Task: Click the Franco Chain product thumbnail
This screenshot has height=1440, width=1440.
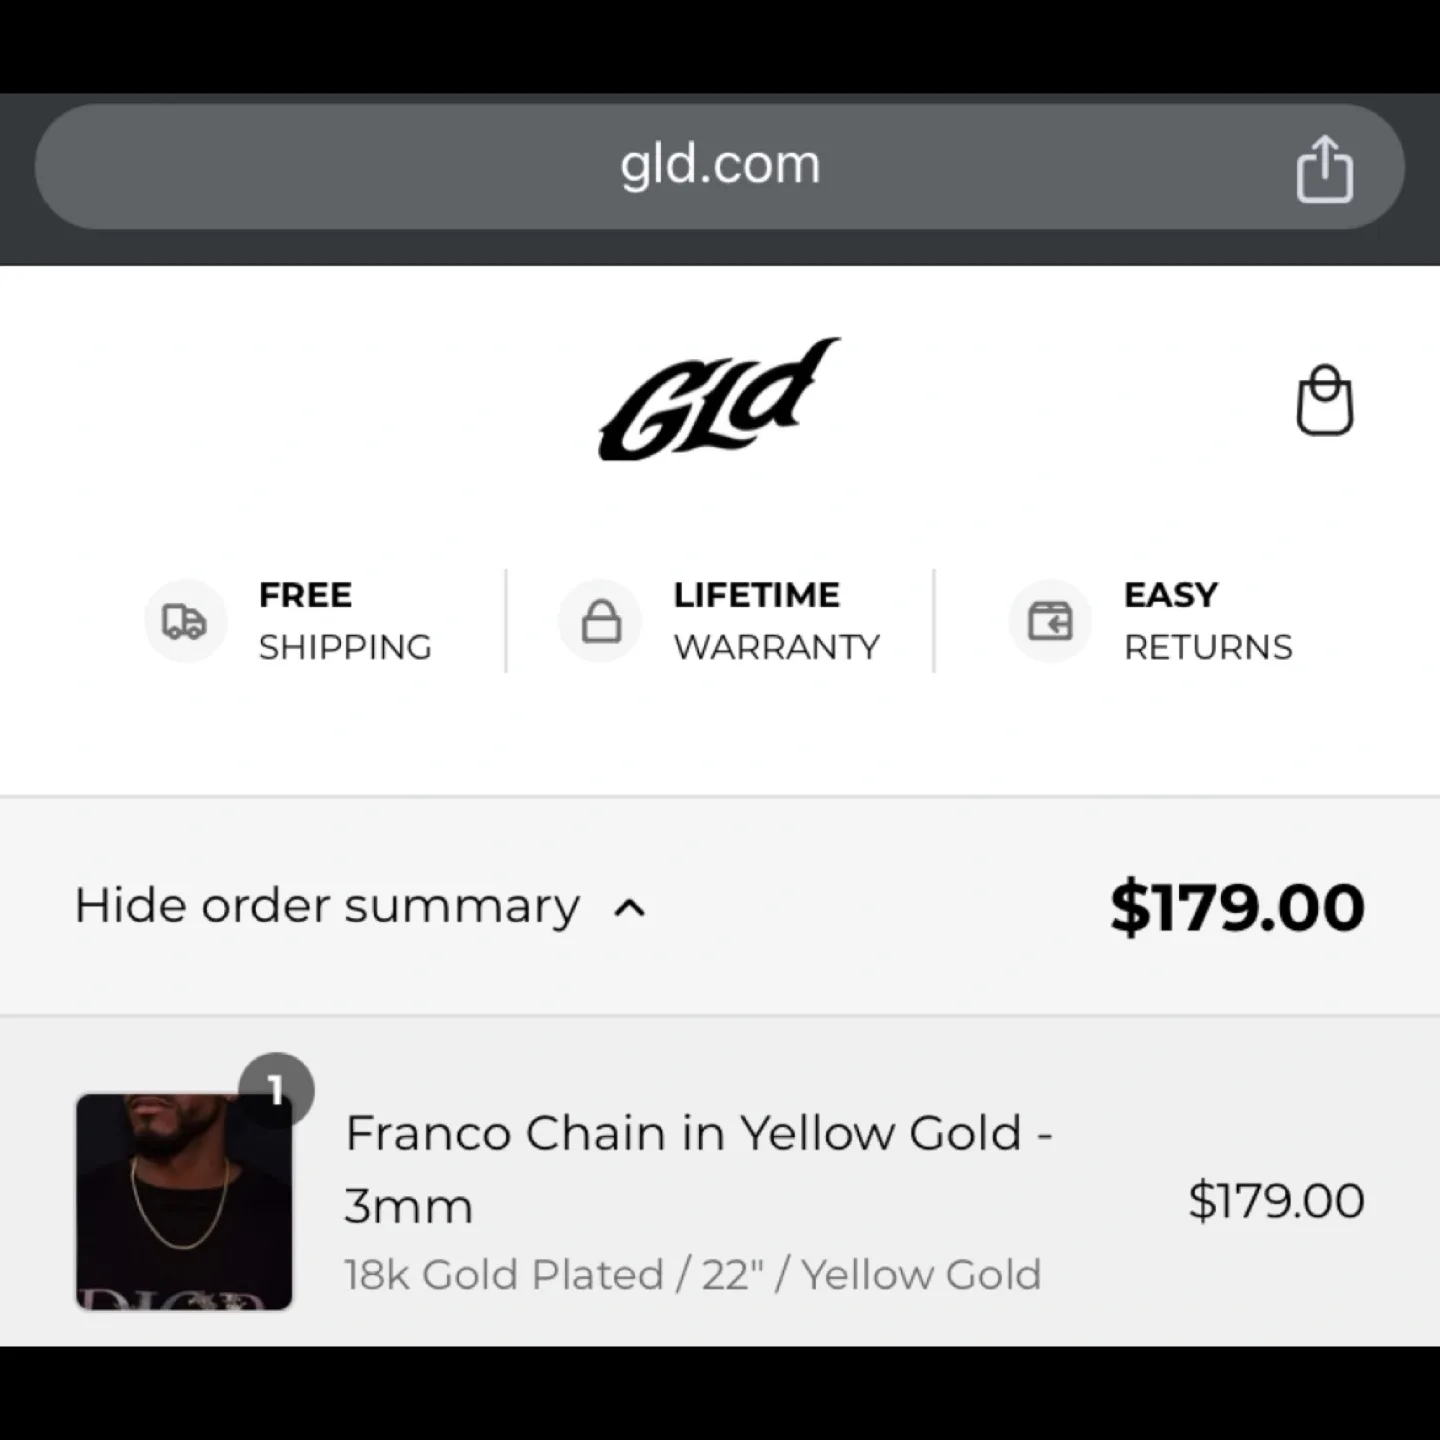Action: point(185,1202)
